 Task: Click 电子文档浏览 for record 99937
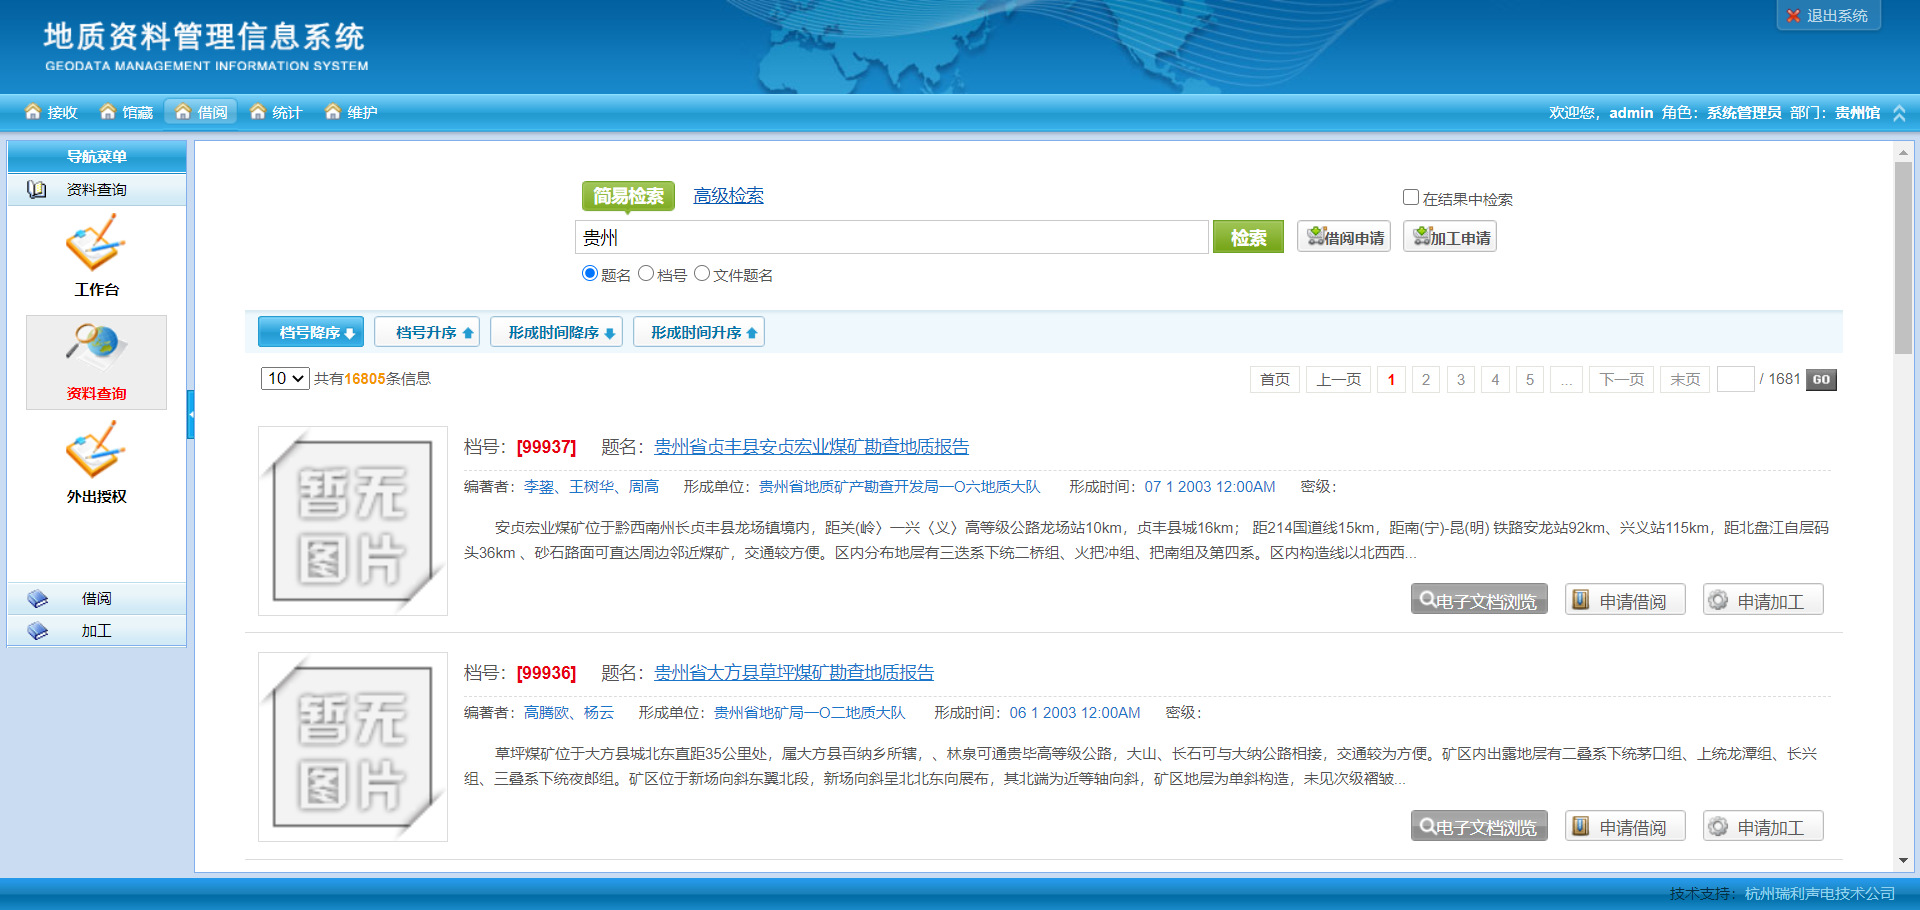1479,600
